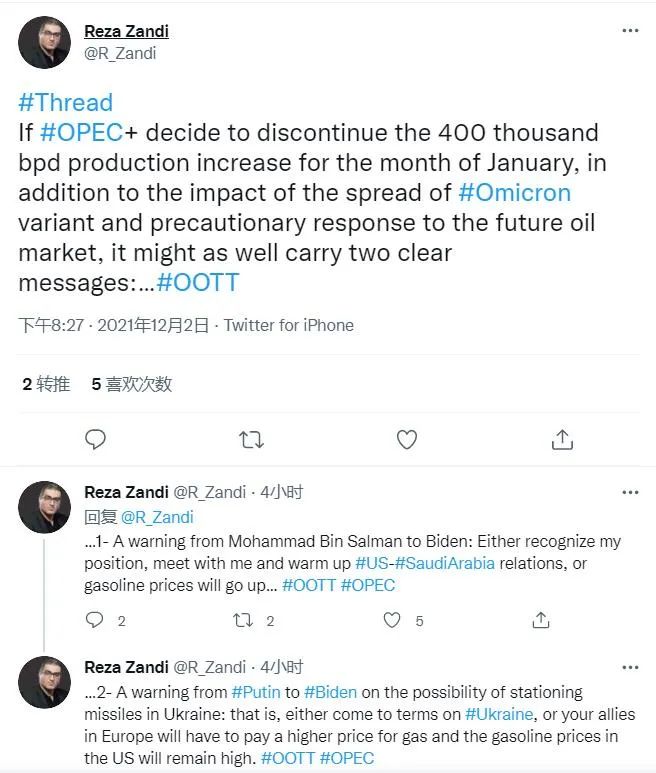Click the Twitter for iPhone source link

pyautogui.click(x=288, y=325)
